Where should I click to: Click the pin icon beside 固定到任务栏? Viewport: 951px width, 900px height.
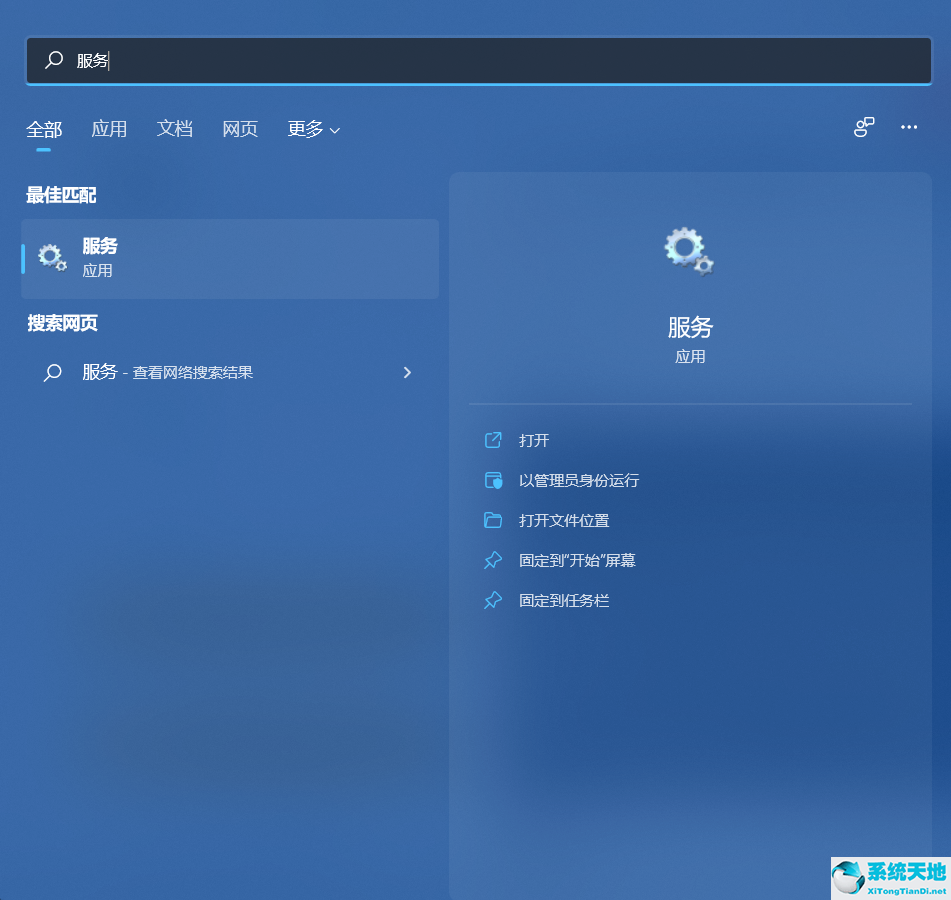click(492, 600)
